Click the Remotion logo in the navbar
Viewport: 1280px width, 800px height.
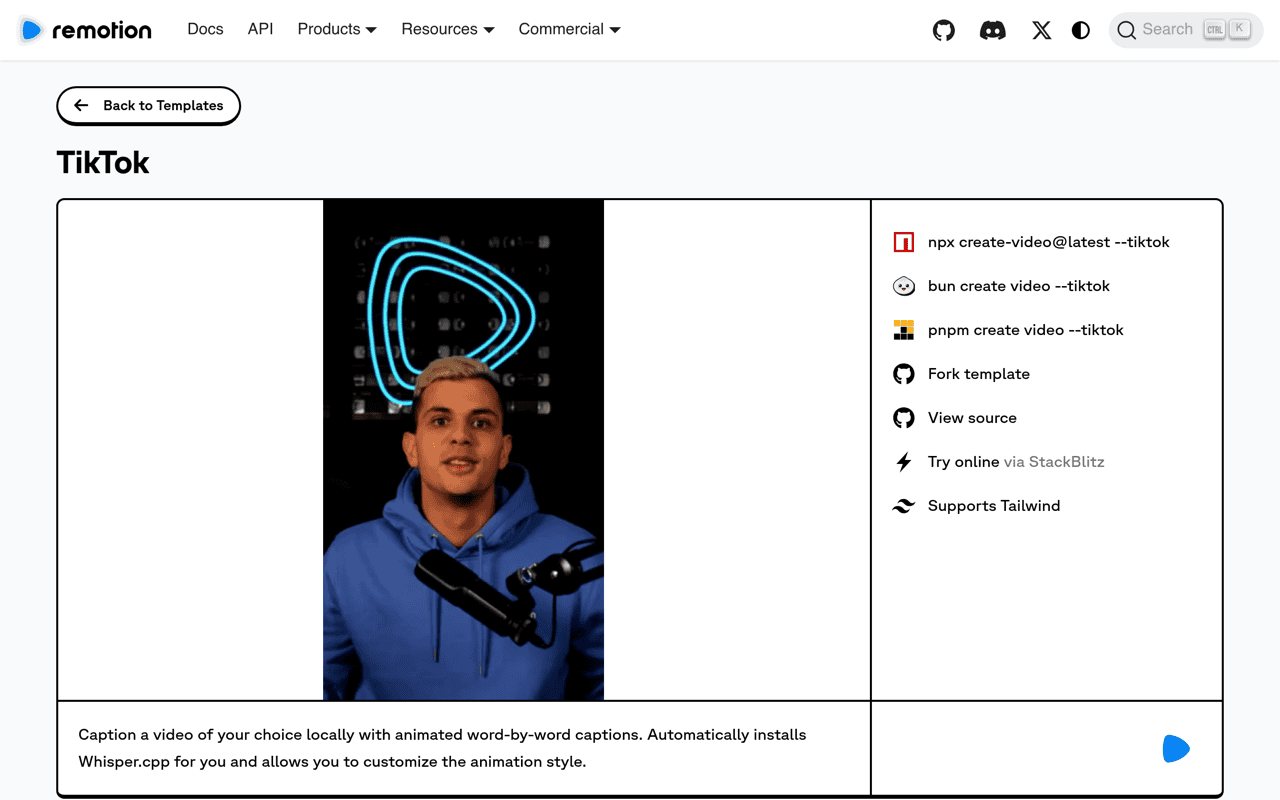(x=86, y=30)
